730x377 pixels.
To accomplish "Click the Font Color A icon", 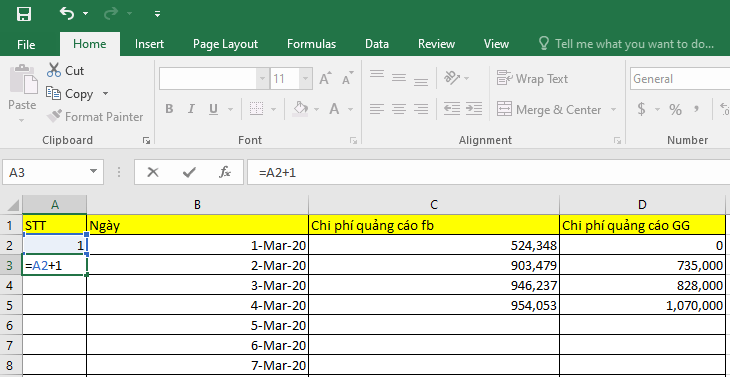I will tap(334, 109).
